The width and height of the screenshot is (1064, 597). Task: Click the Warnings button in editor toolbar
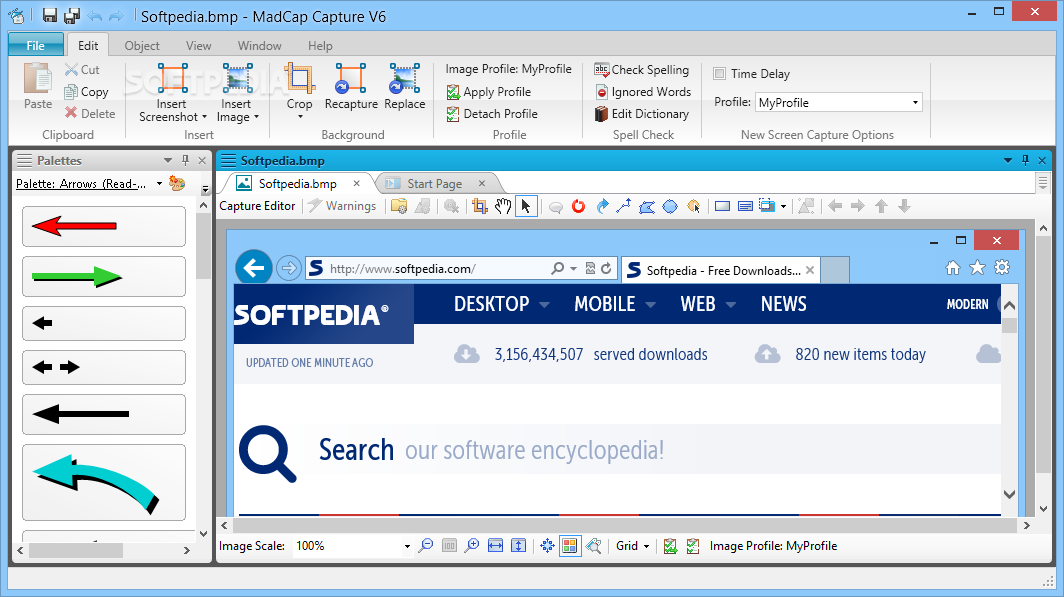pos(342,206)
